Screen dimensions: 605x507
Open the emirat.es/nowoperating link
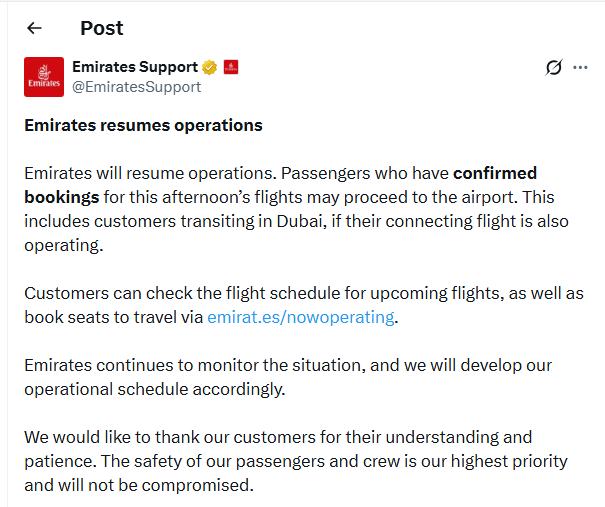pos(301,318)
